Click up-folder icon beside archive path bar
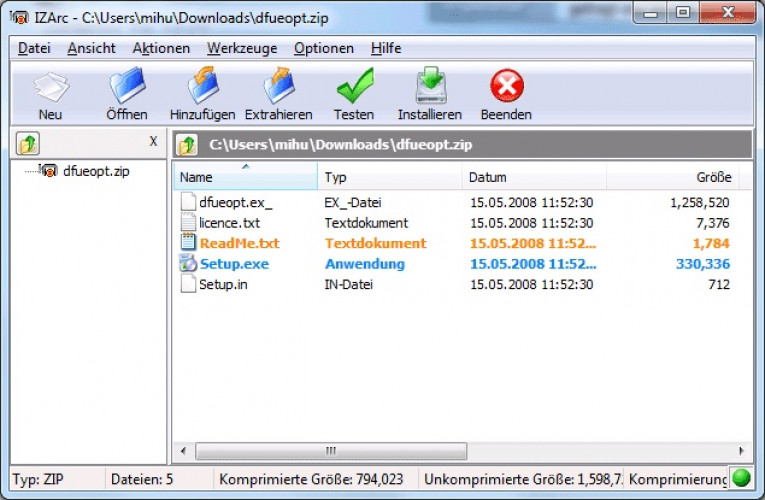The image size is (765, 500). tap(187, 145)
